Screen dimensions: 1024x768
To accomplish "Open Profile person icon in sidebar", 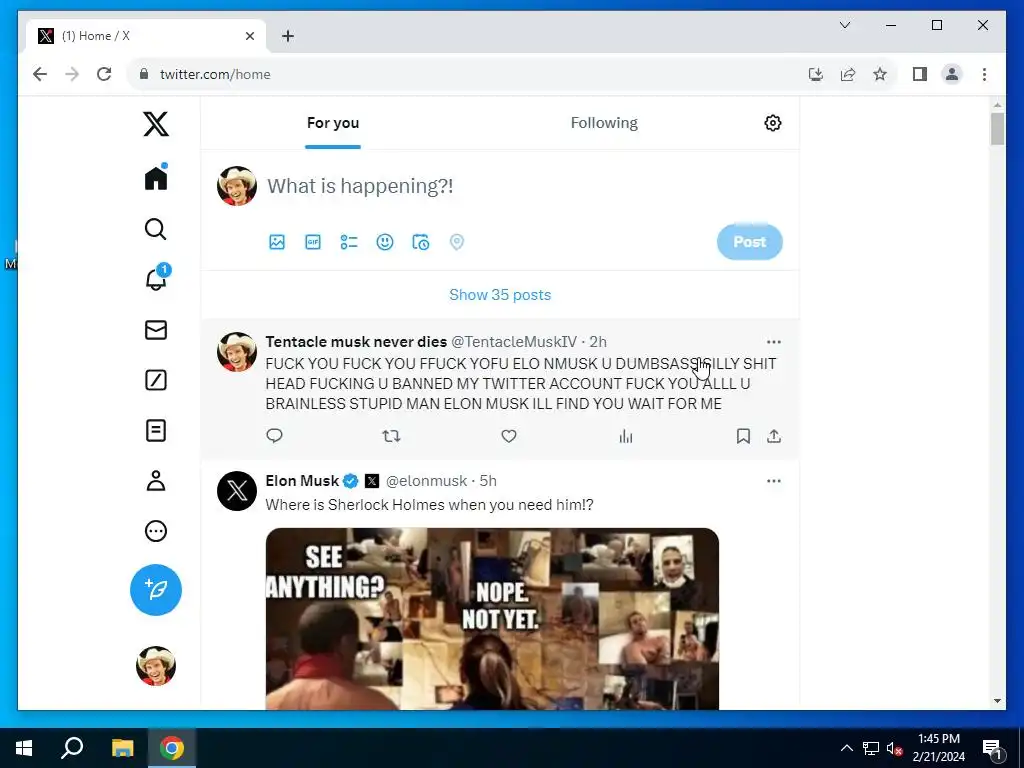I will [x=155, y=481].
